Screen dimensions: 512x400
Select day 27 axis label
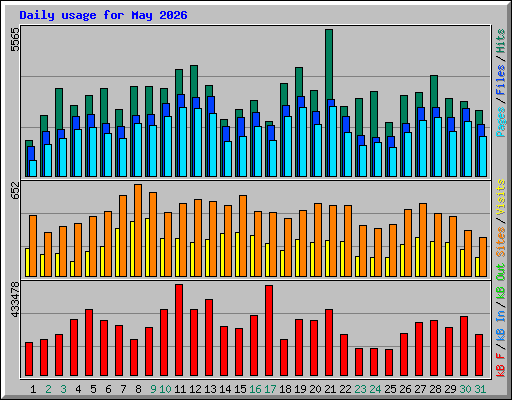[x=420, y=389]
